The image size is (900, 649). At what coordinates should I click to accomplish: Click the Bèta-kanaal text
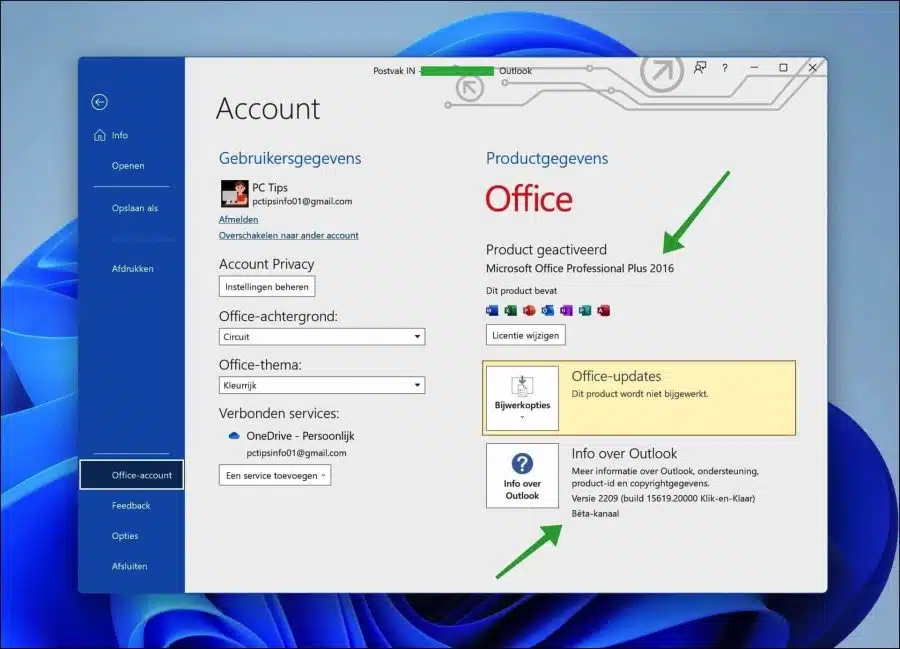[x=595, y=514]
